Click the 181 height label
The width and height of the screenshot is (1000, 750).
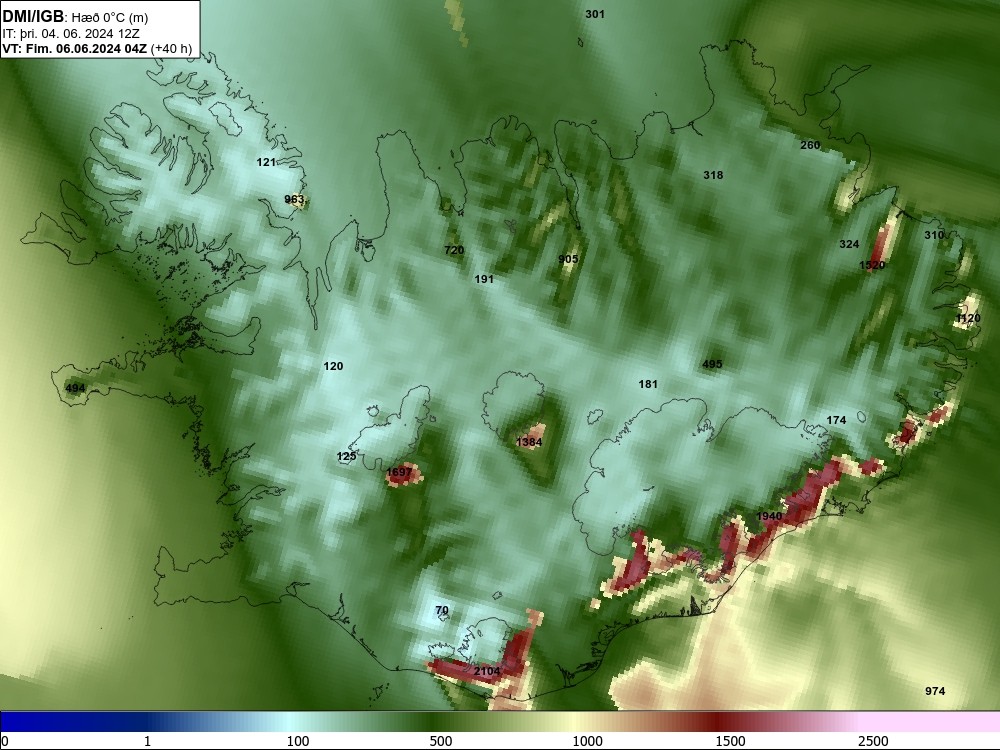[x=648, y=384]
